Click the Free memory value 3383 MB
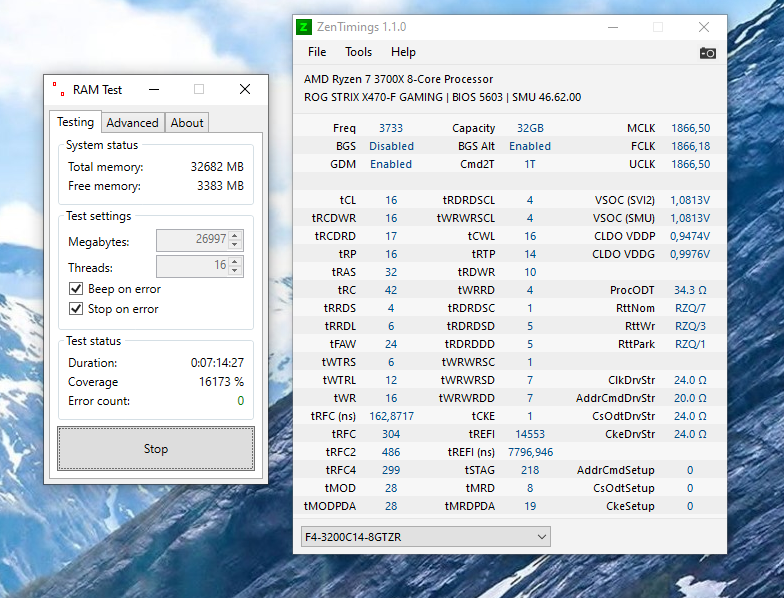This screenshot has width=784, height=598. coord(220,186)
